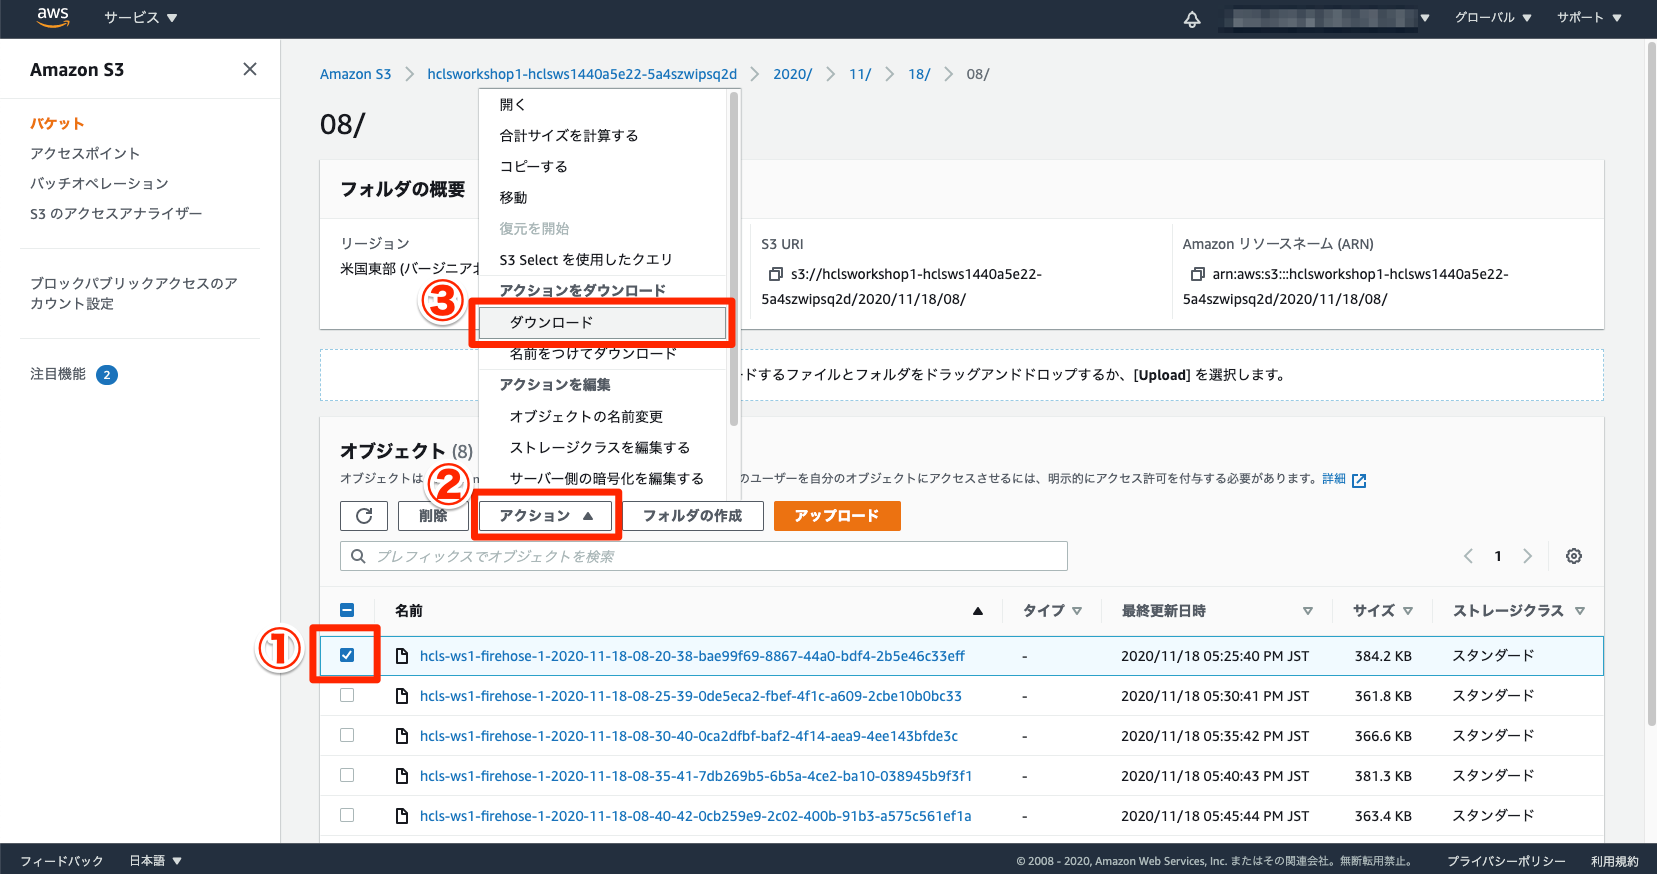Check the 08-40-42 object checkbox
This screenshot has width=1657, height=874.
pyautogui.click(x=347, y=815)
